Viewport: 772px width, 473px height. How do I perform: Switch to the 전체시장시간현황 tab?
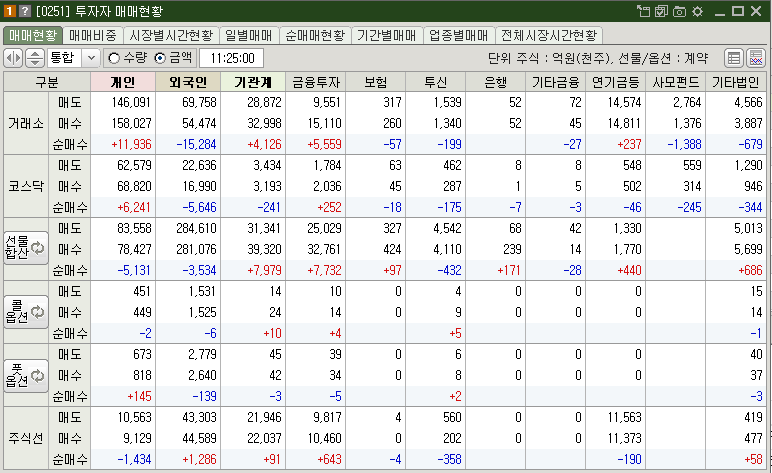549,35
